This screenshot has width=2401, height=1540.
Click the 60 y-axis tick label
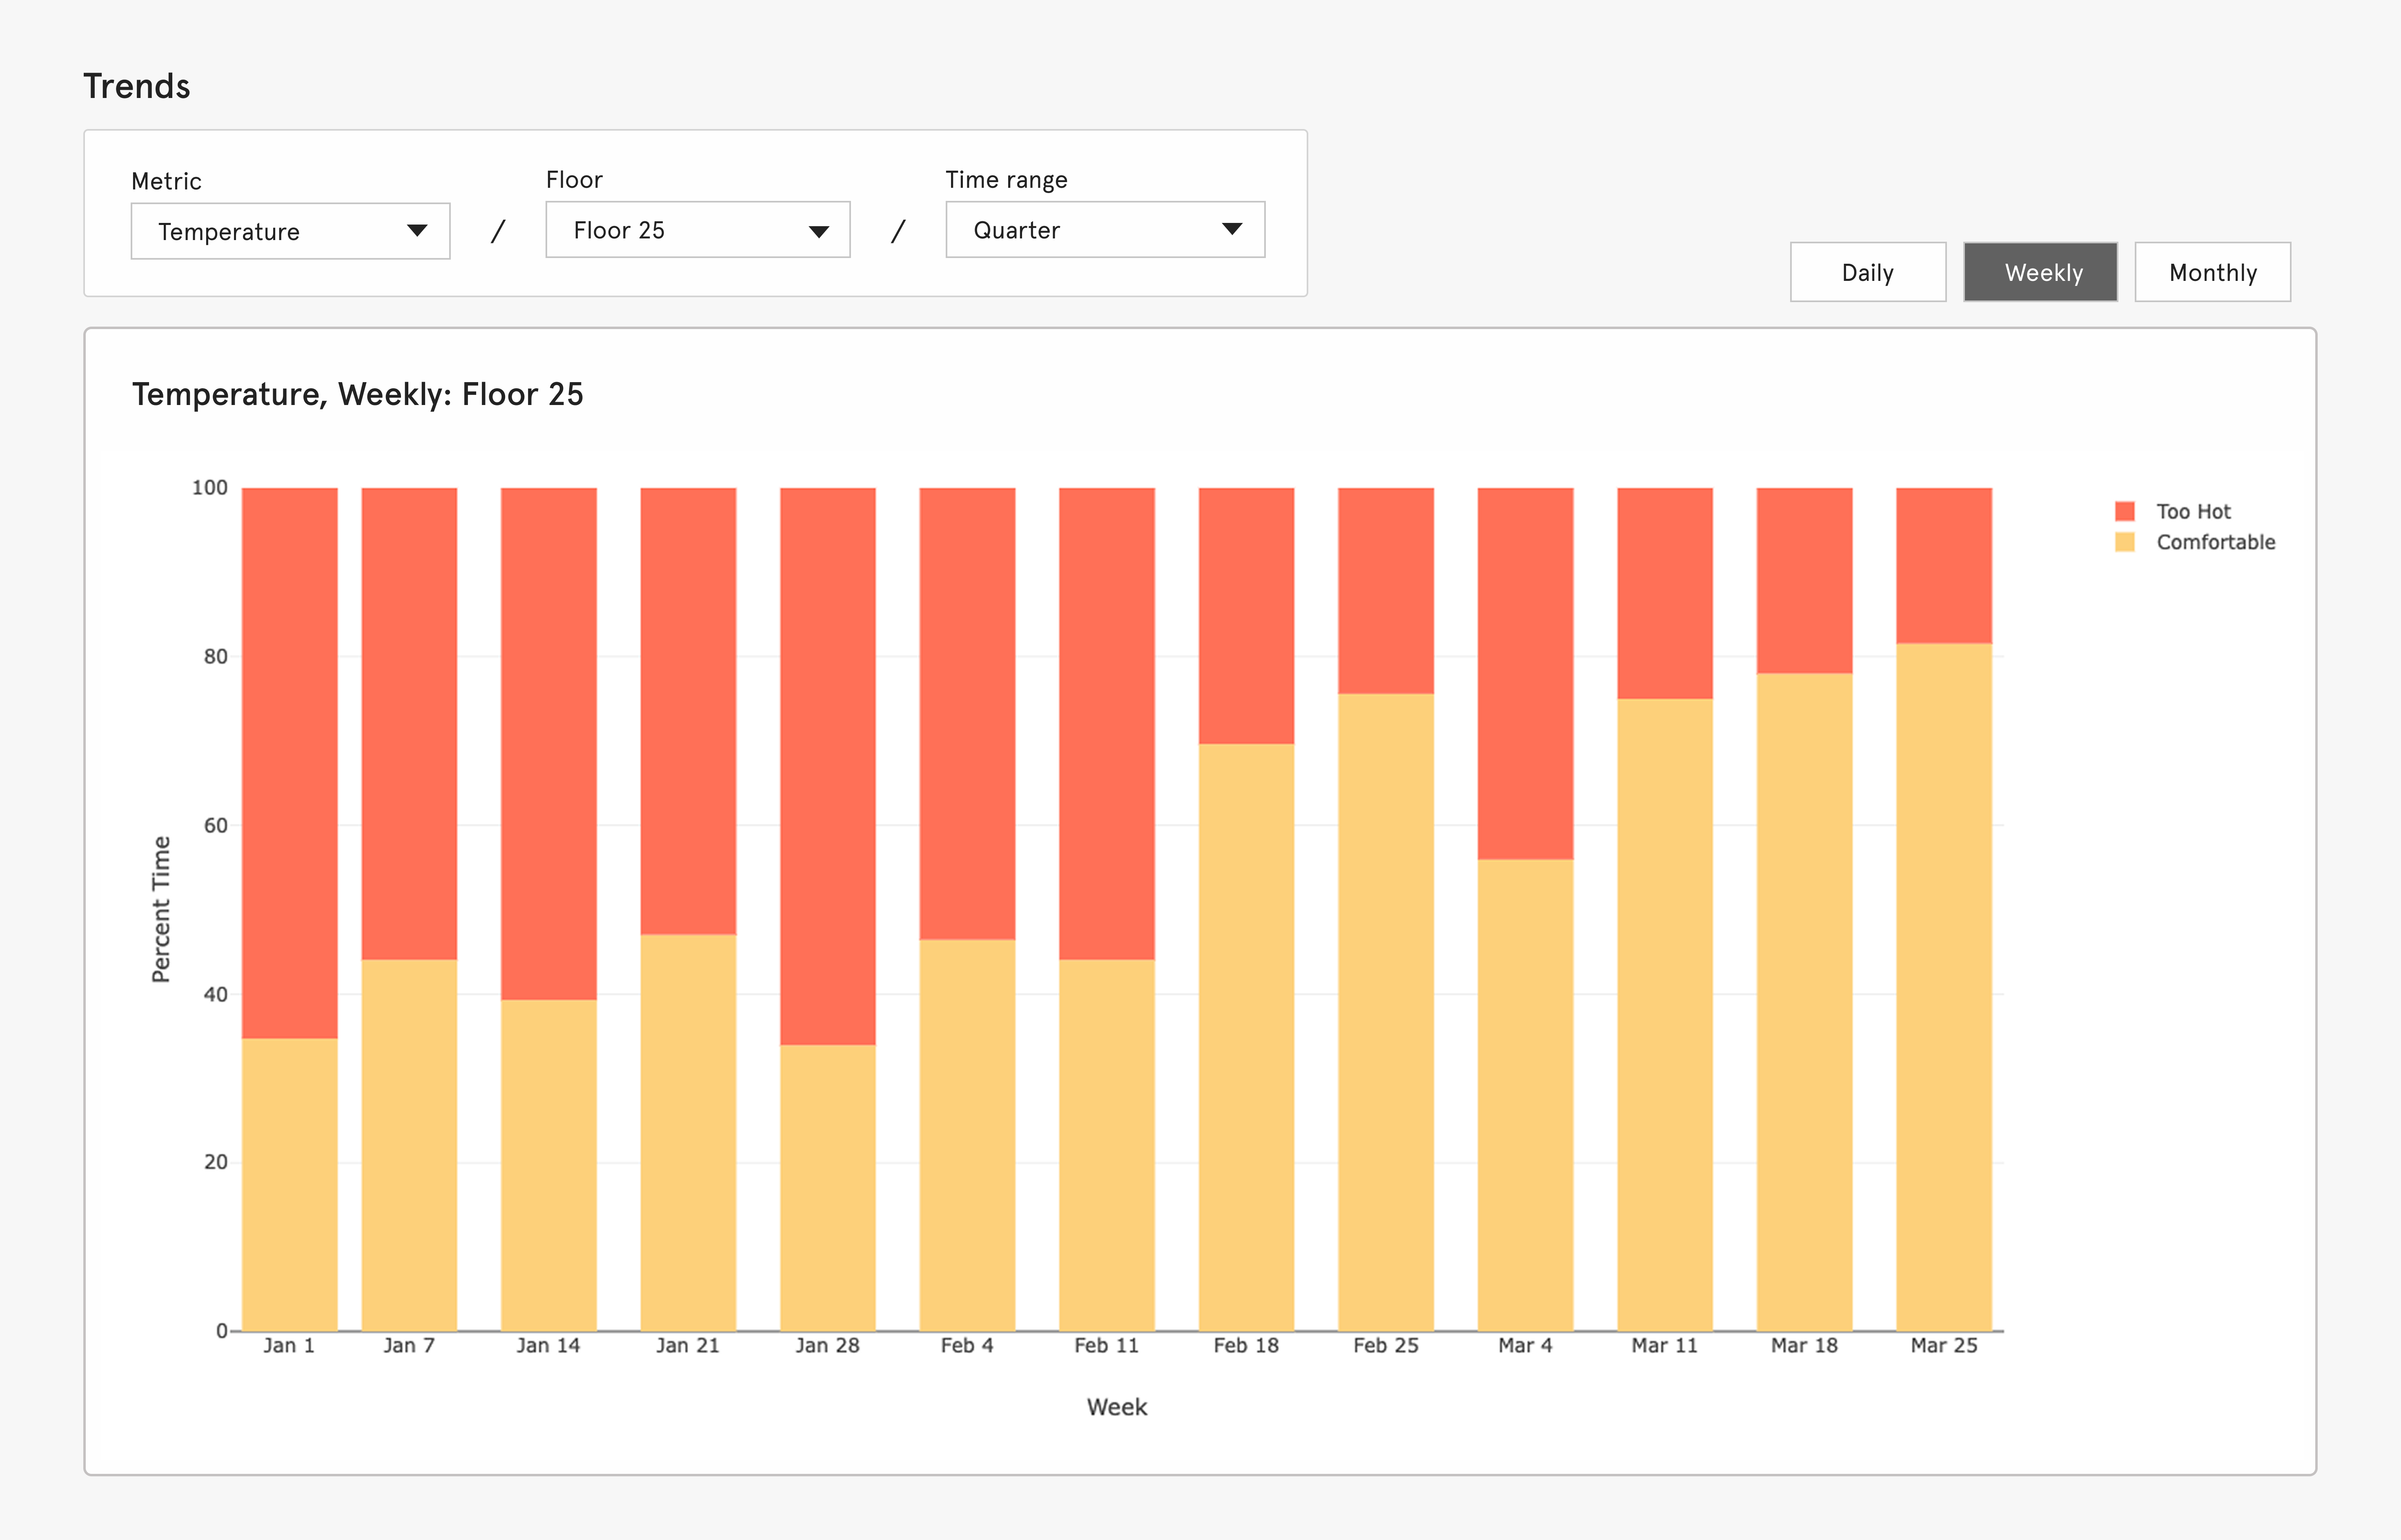pyautogui.click(x=215, y=825)
